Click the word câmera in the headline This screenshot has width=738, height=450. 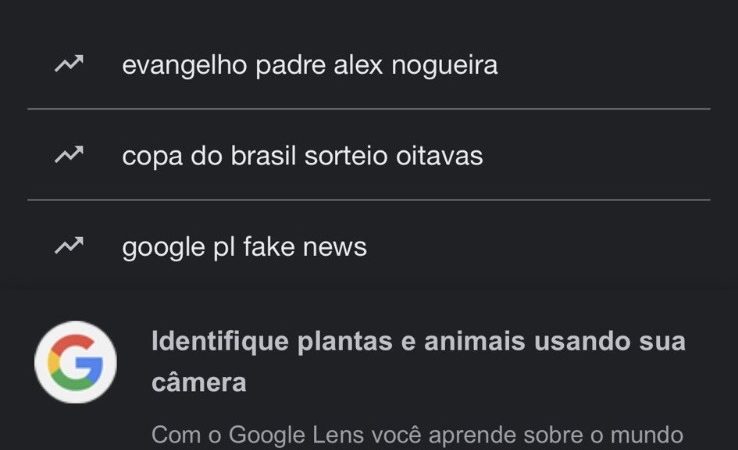point(199,382)
